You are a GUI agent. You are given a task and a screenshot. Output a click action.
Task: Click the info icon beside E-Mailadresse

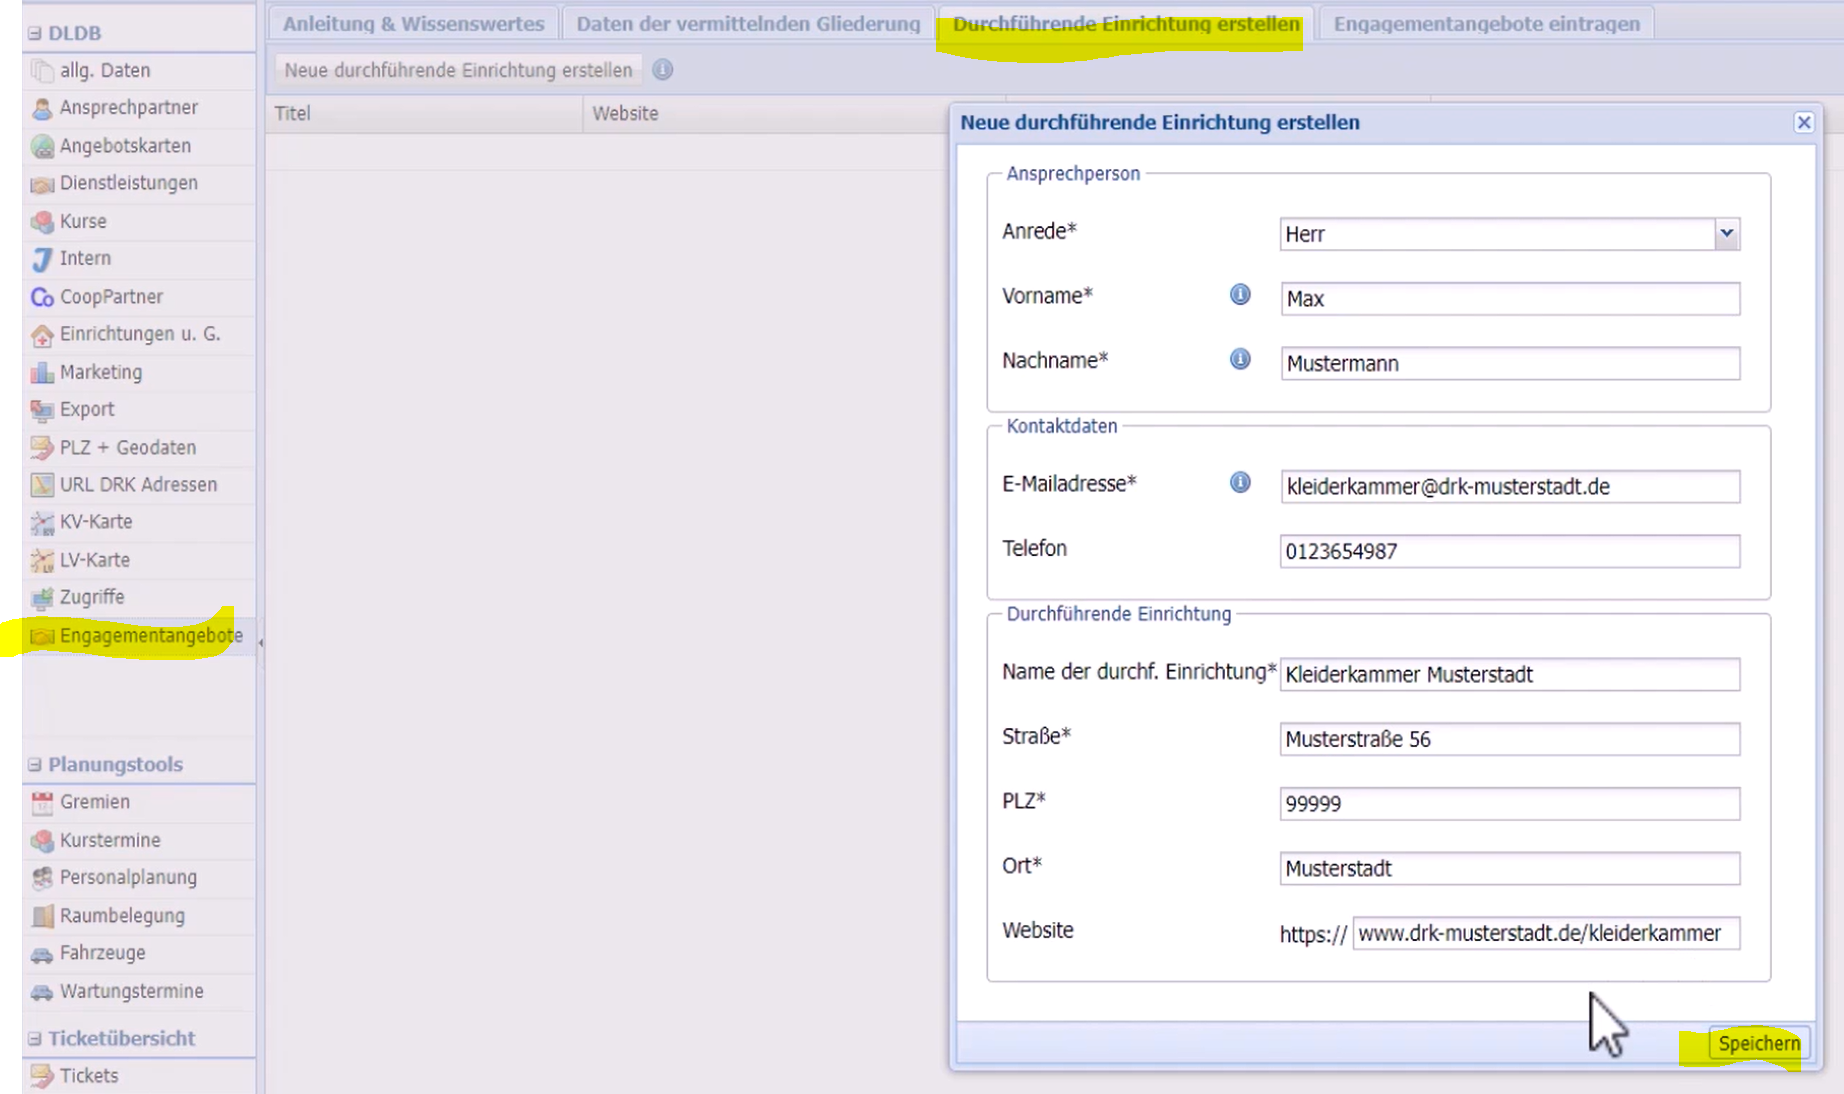point(1239,483)
